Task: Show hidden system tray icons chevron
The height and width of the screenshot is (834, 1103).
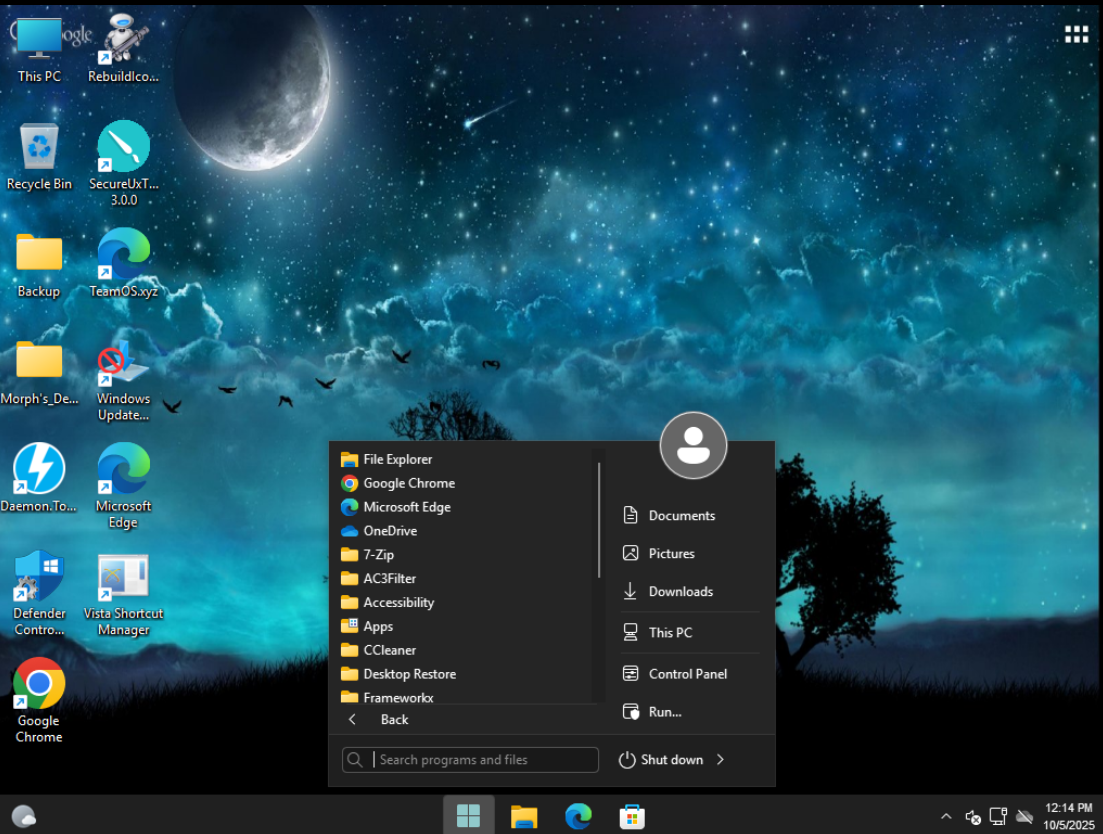Action: (x=946, y=816)
